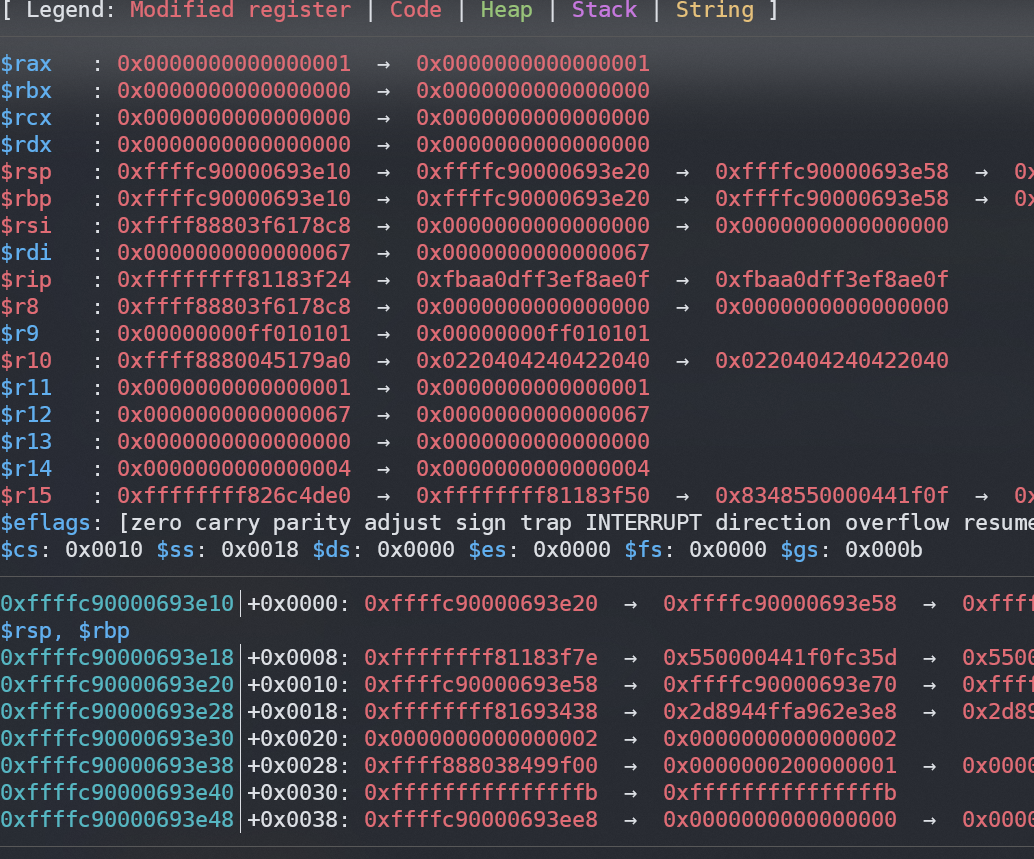Click the 'Modified register' legend label
The image size is (1034, 859).
240,11
